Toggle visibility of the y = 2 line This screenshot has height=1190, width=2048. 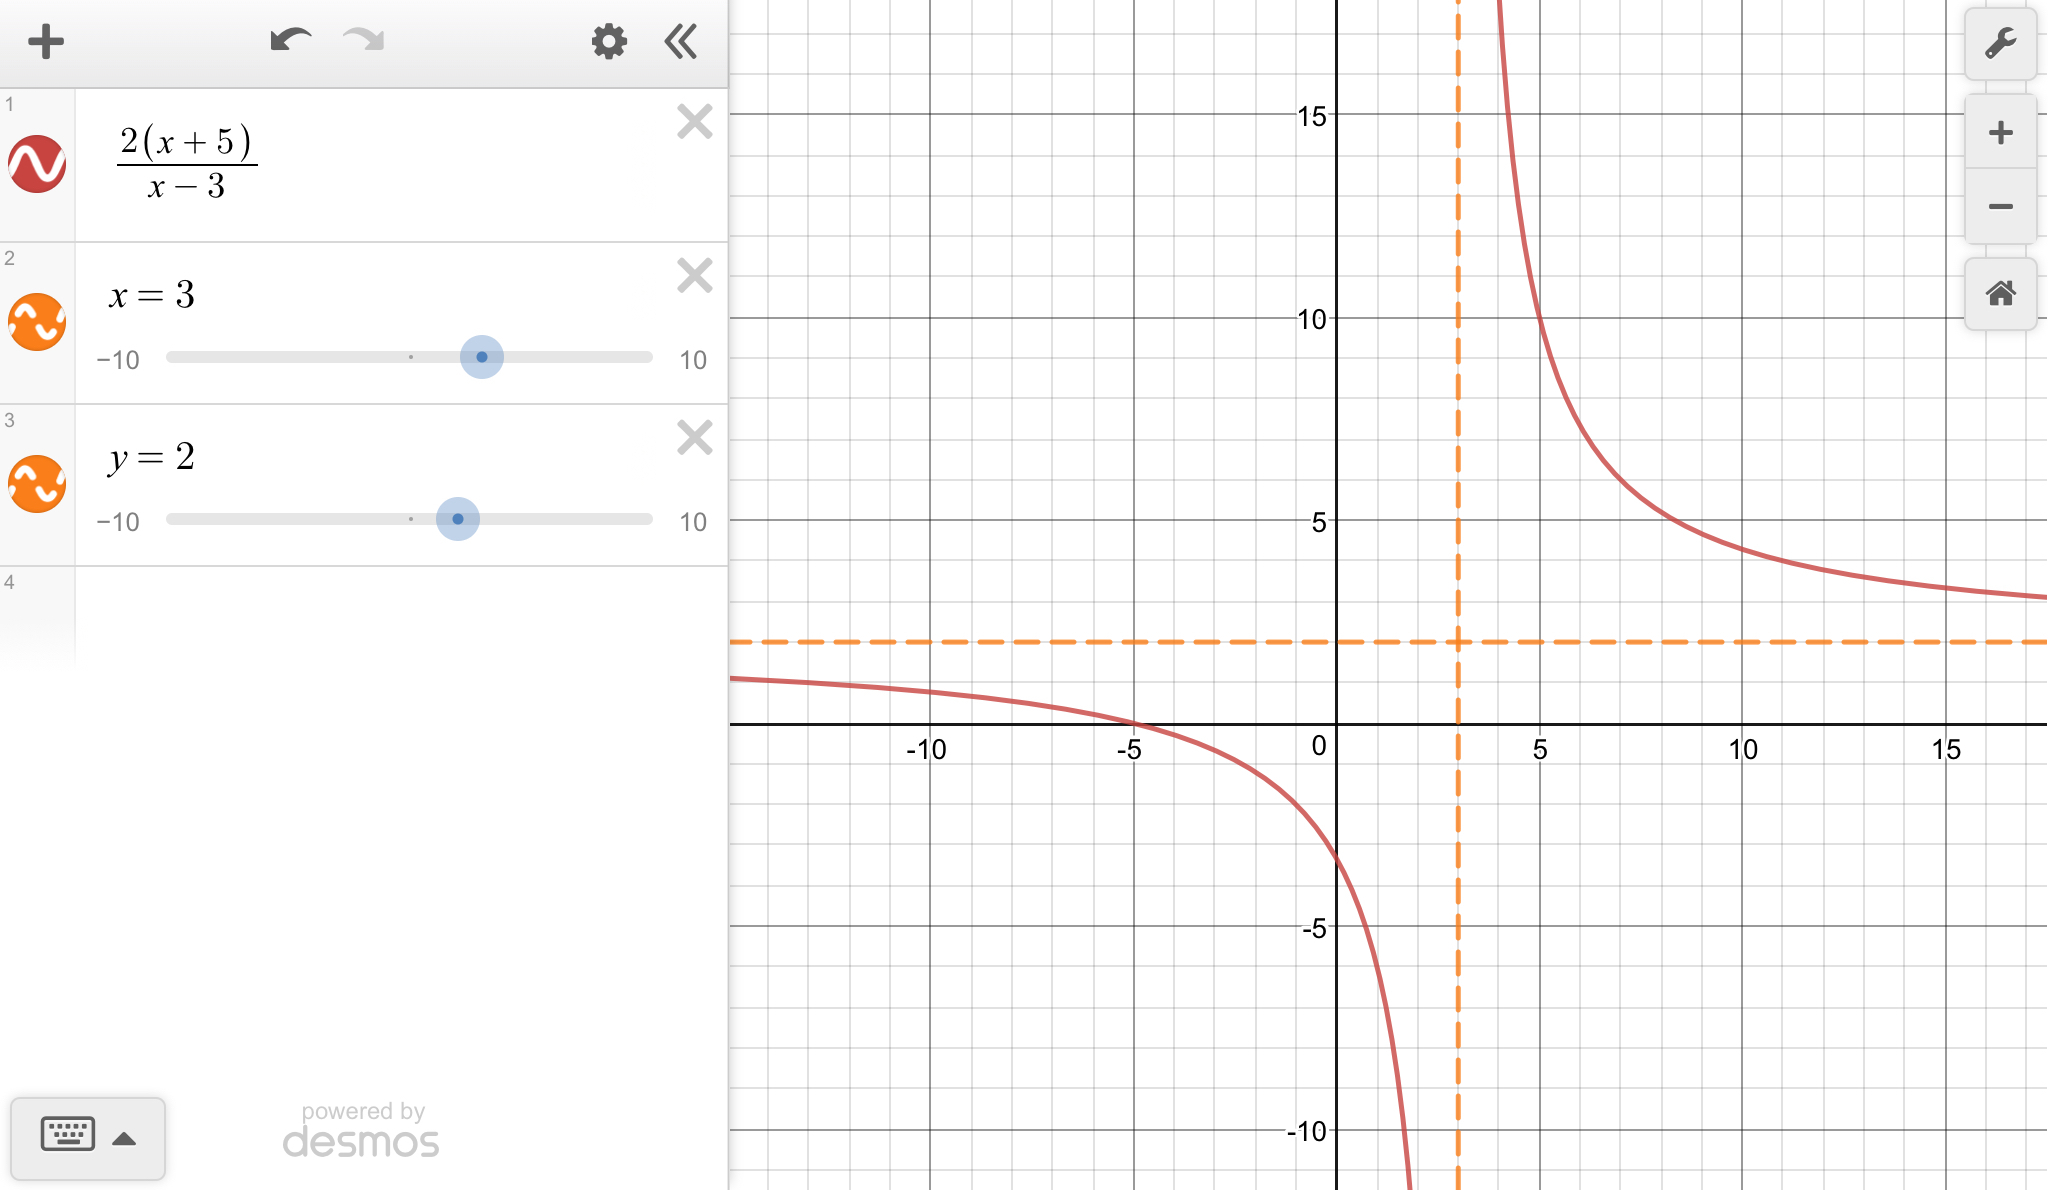37,484
